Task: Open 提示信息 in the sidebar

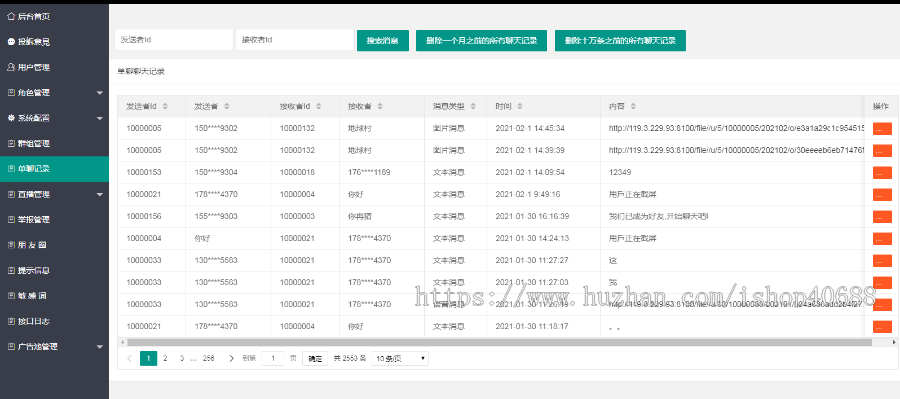Action: point(54,270)
